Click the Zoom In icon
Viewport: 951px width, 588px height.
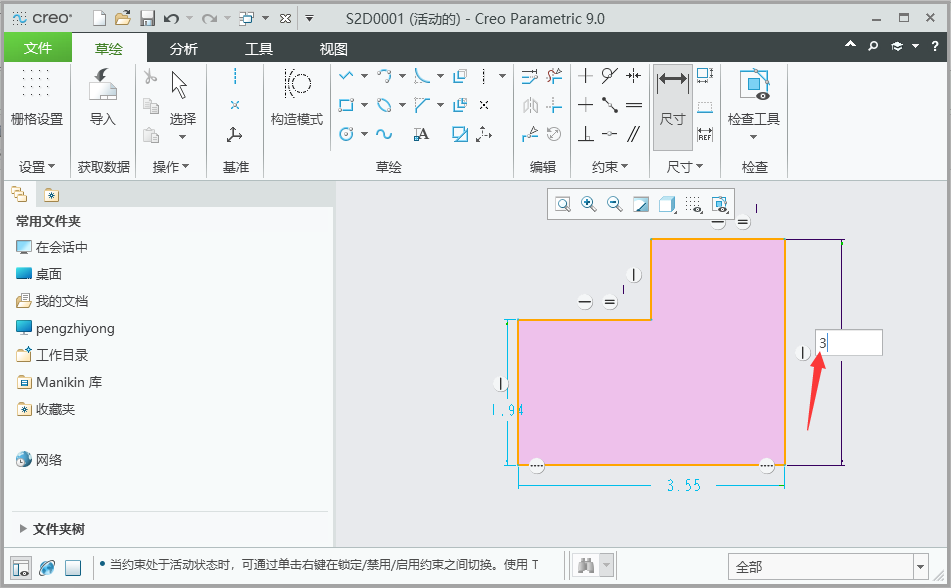pyautogui.click(x=588, y=204)
